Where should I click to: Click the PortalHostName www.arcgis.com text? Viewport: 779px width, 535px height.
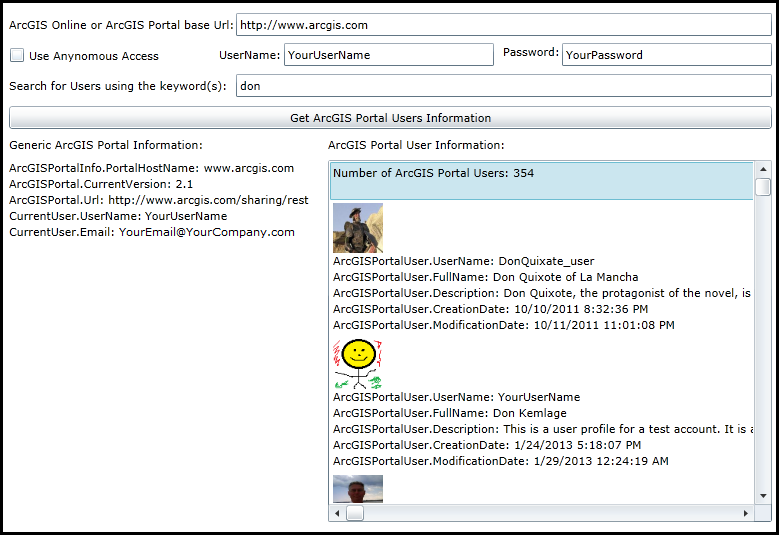pyautogui.click(x=152, y=168)
